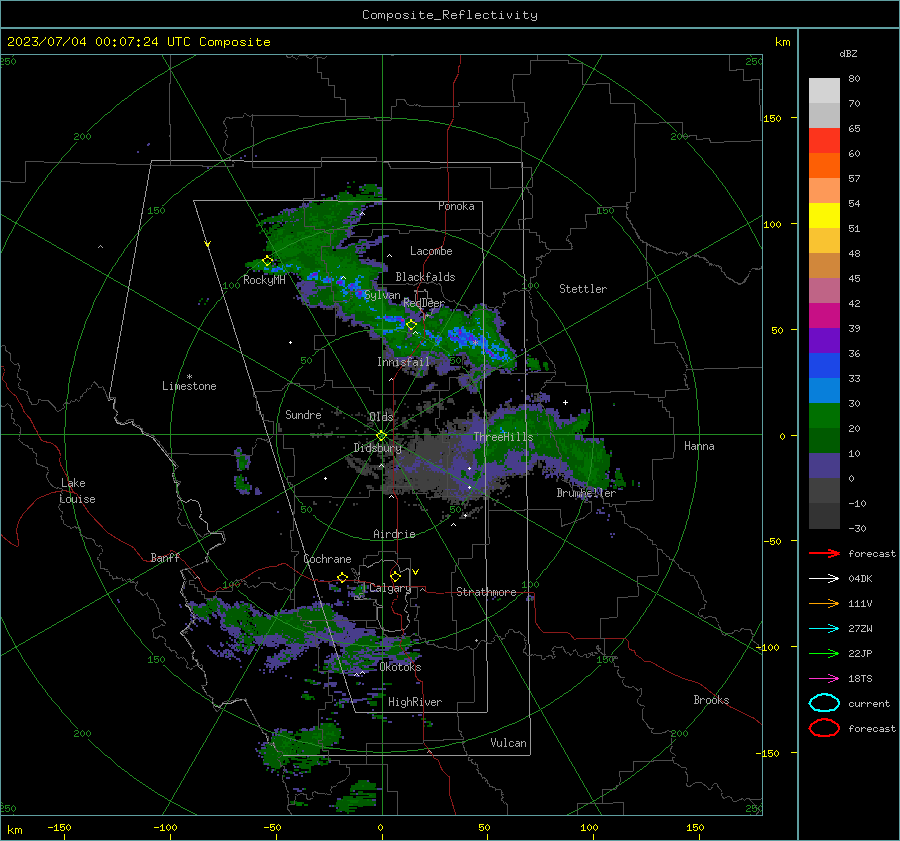900x841 pixels.
Task: Click the Sylvan town label
Action: 382,295
